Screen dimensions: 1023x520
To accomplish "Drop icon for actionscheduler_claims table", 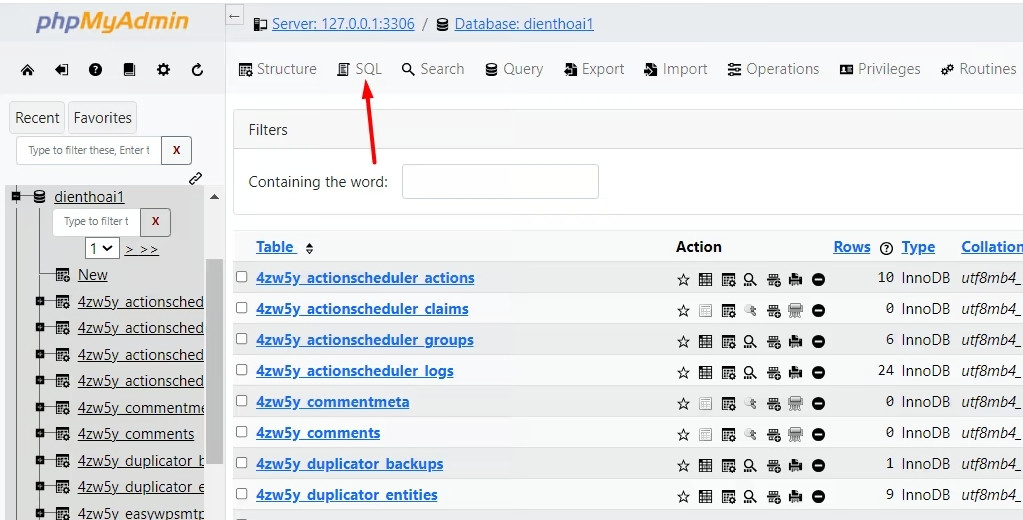I will pyautogui.click(x=818, y=311).
